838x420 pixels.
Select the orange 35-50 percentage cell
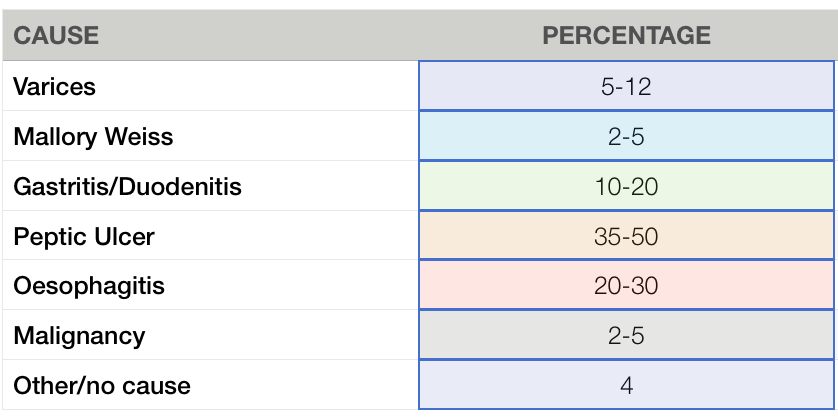pyautogui.click(x=626, y=236)
